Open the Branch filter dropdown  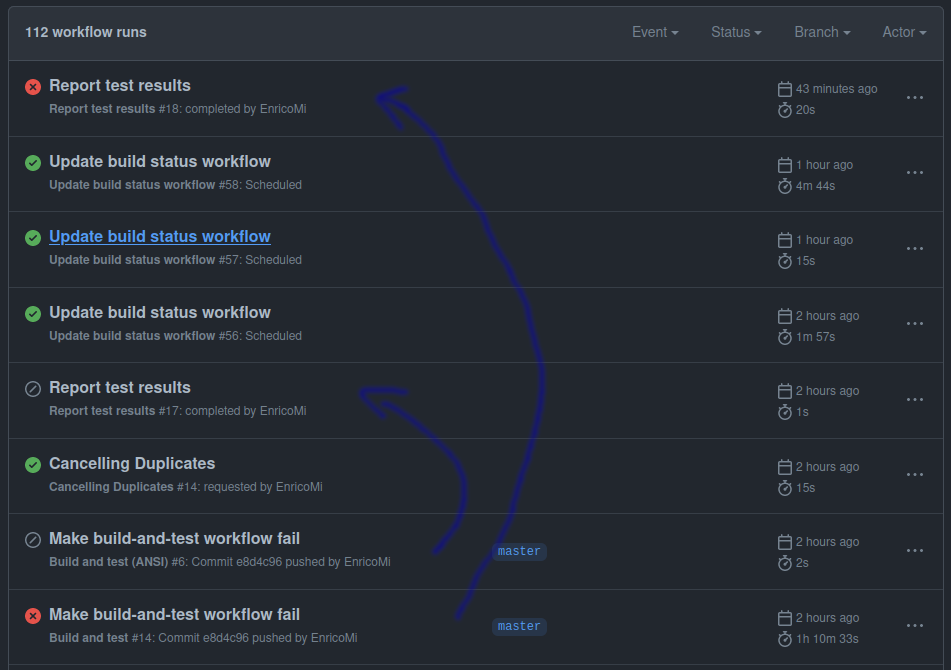coord(822,32)
